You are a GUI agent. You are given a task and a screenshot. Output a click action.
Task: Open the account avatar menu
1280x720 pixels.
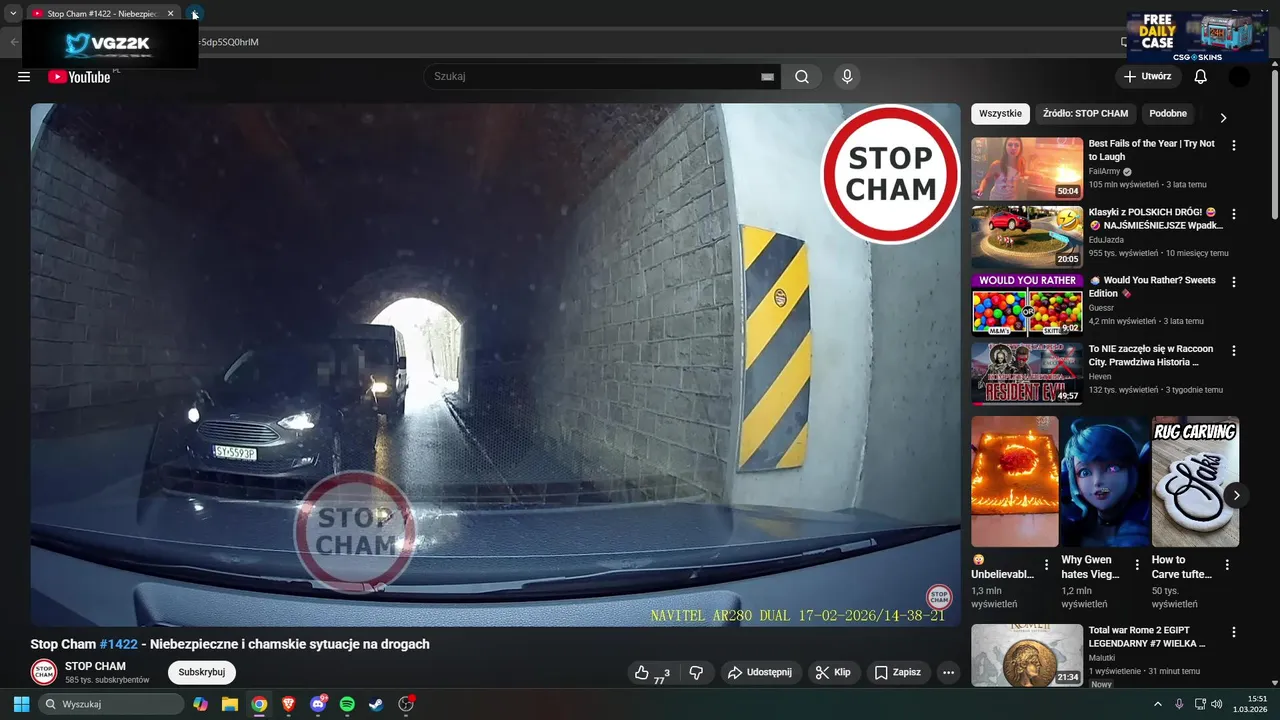click(1239, 77)
